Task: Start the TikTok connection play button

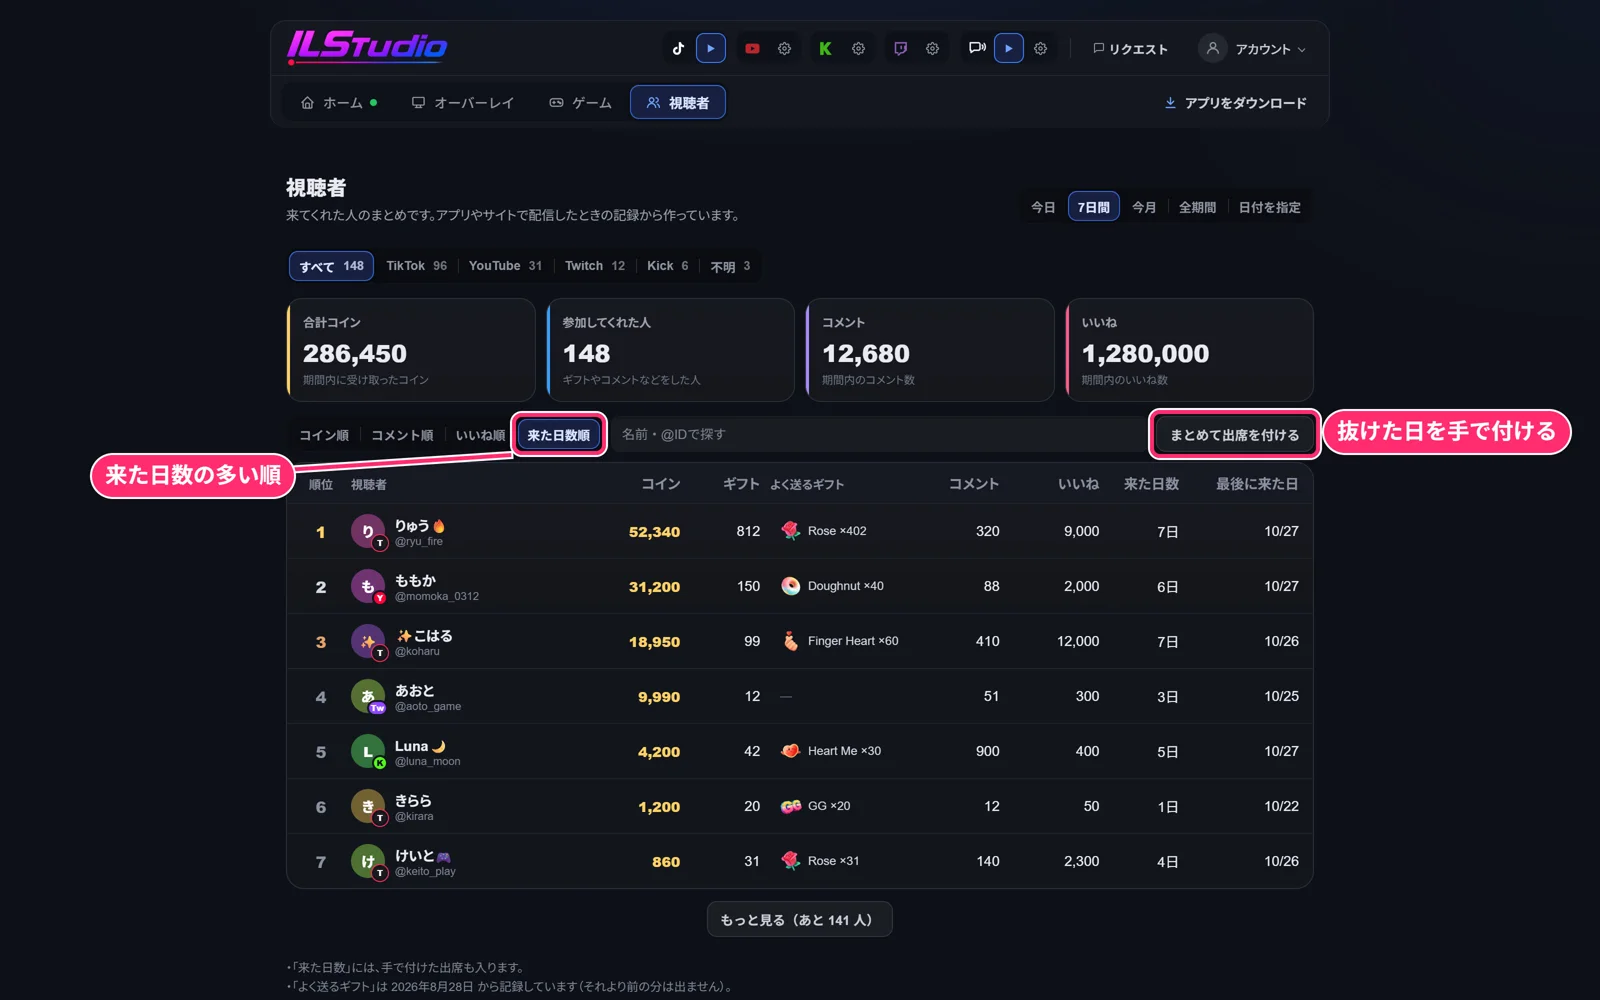Action: pyautogui.click(x=711, y=48)
